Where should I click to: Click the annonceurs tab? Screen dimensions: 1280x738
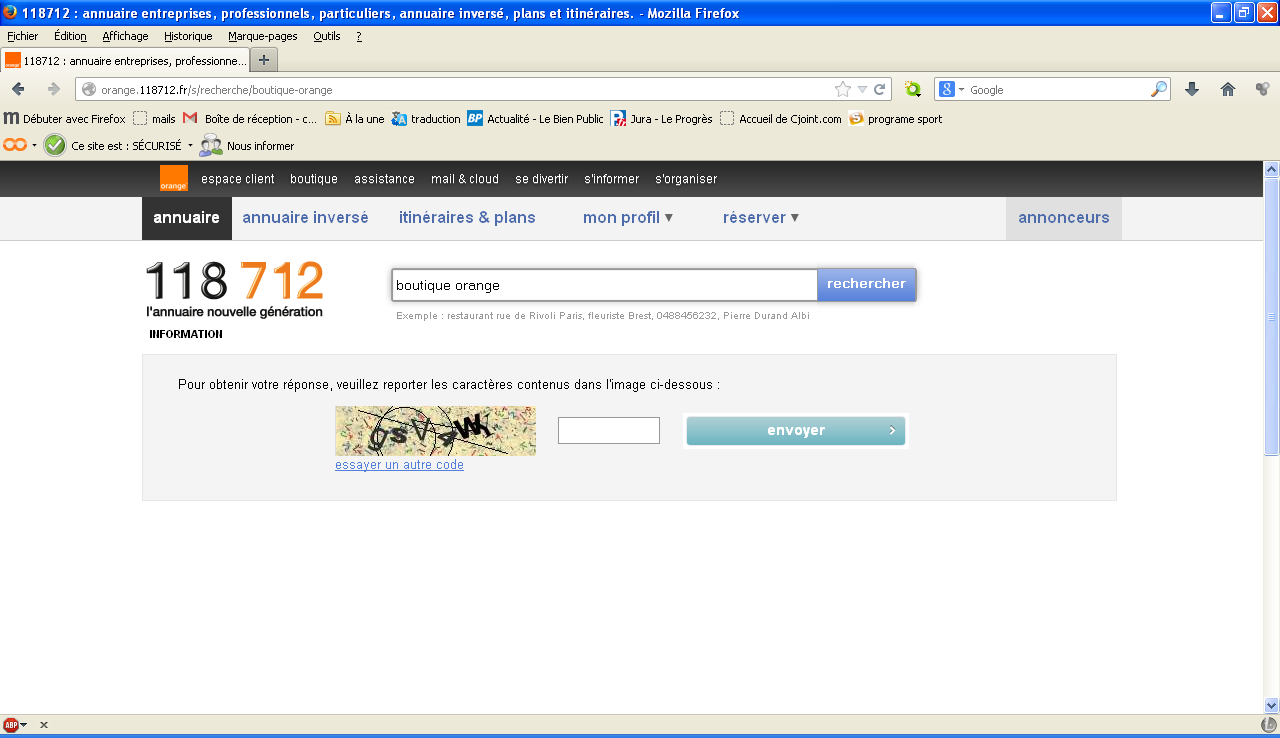[1064, 217]
